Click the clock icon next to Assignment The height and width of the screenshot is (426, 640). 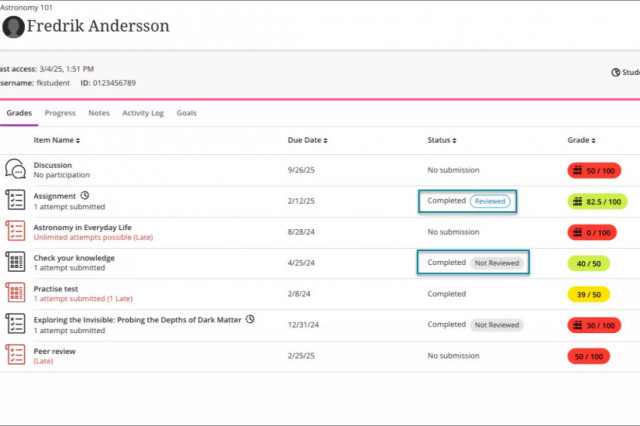84,195
